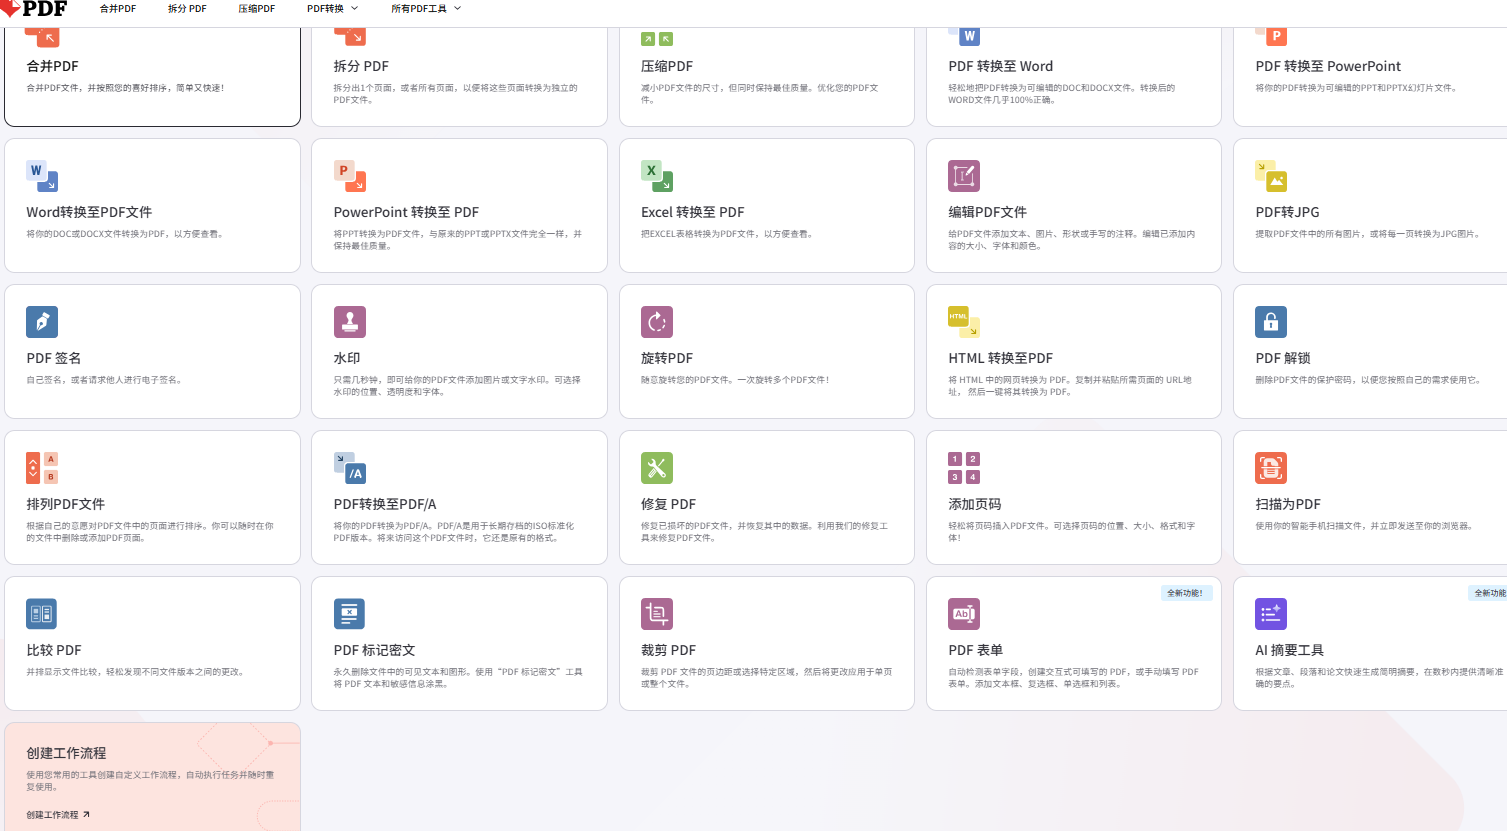Click 压缩PDF in the top navigation

coord(257,8)
